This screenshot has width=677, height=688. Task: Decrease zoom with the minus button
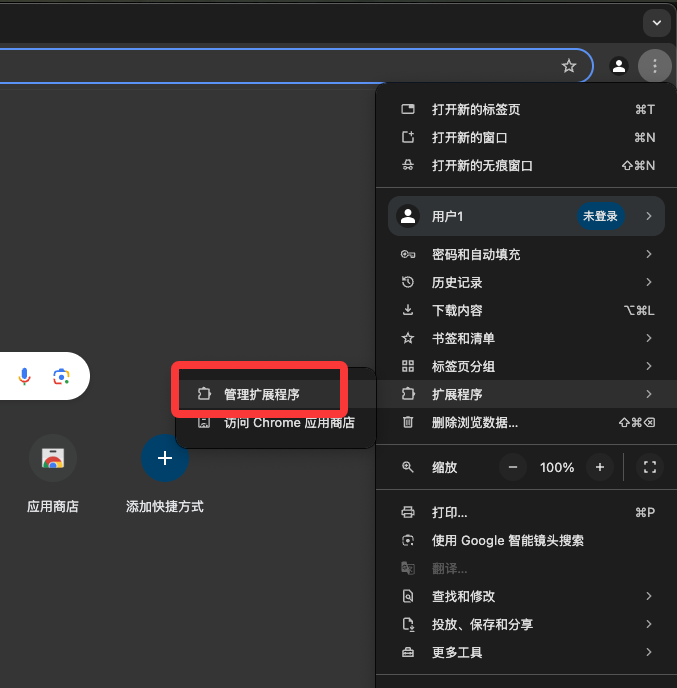click(x=512, y=467)
